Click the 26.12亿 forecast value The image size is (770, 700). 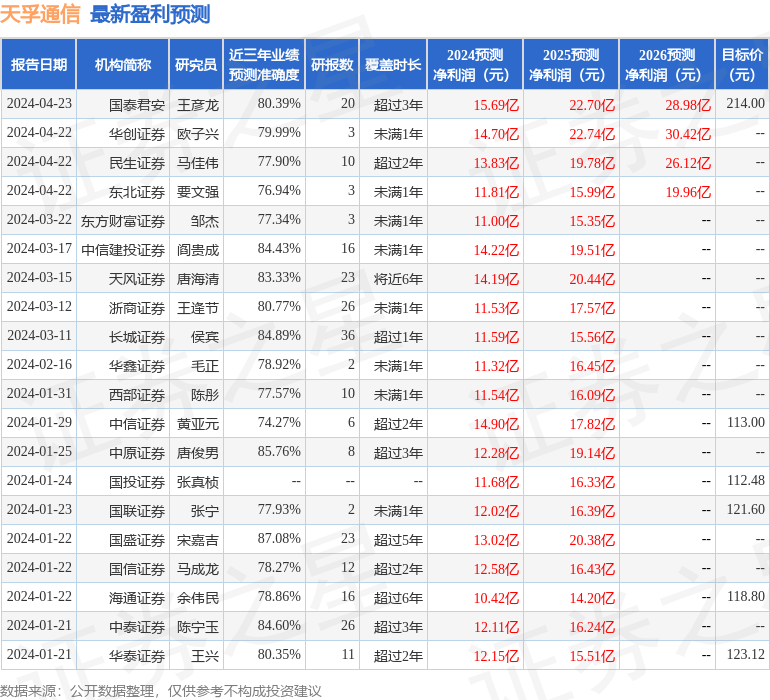(688, 163)
